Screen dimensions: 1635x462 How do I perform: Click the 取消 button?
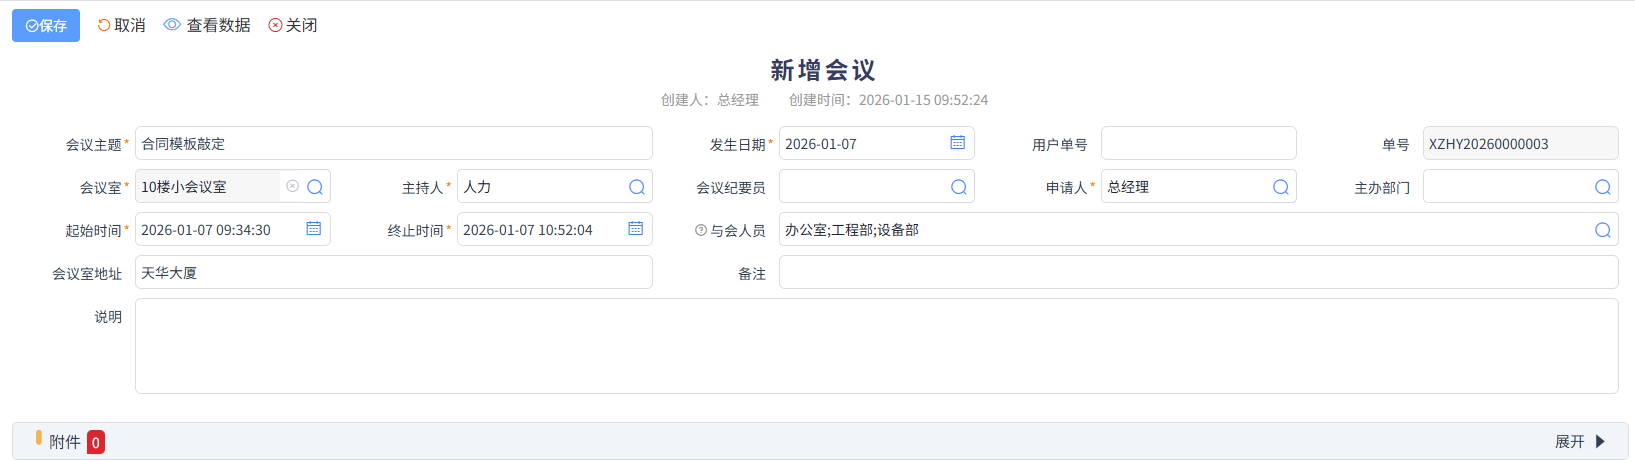121,25
